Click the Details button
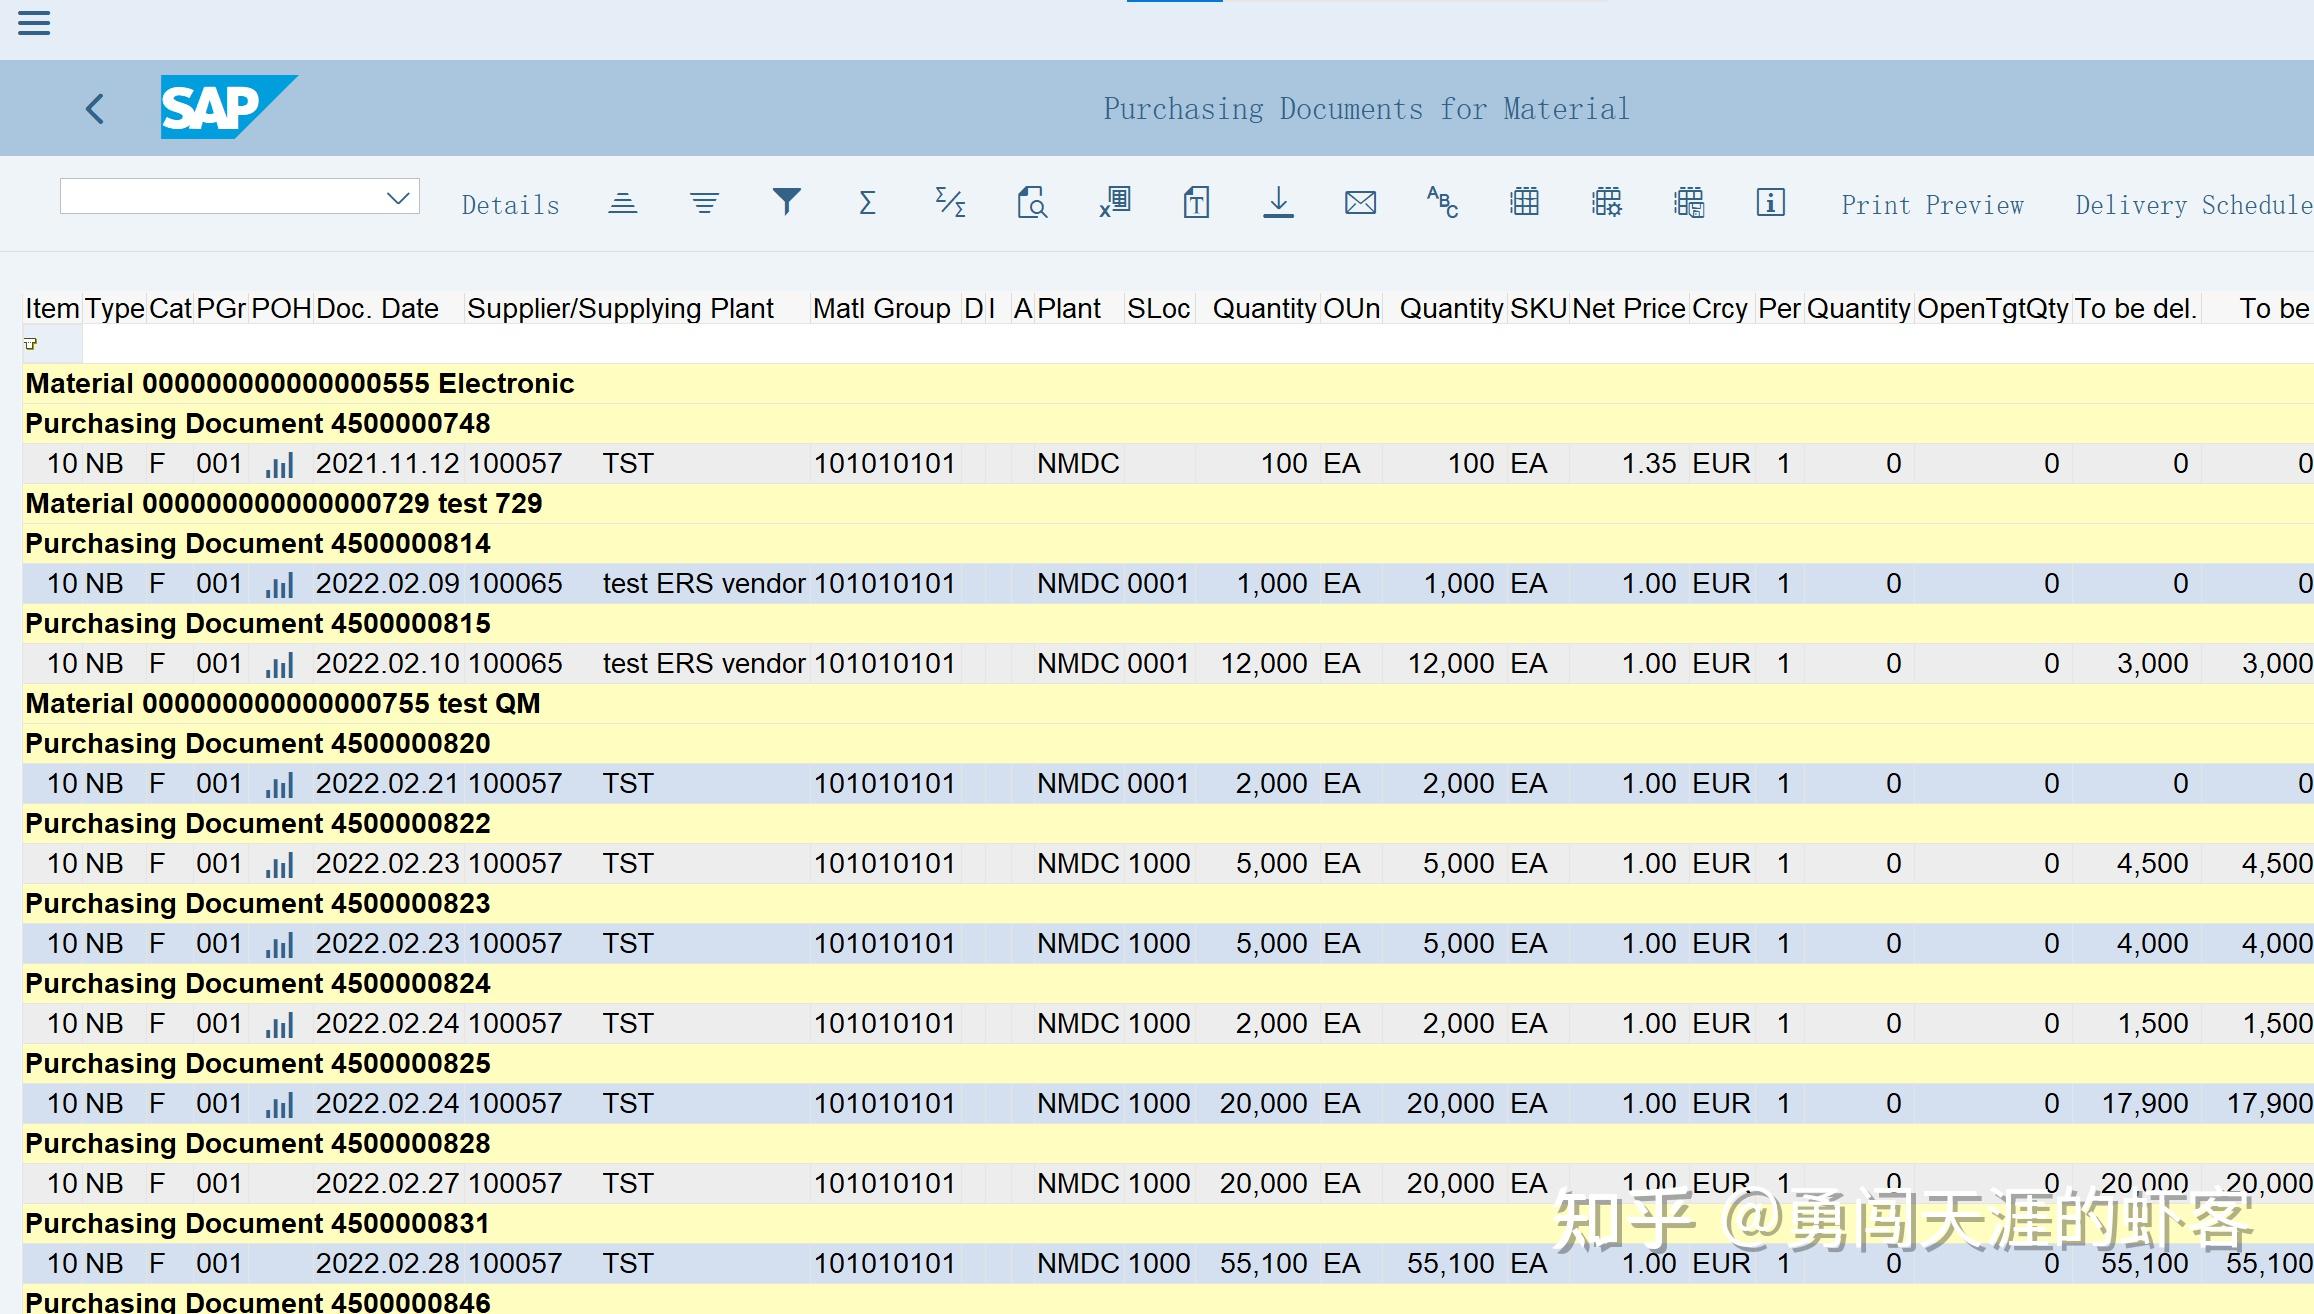This screenshot has width=2314, height=1314. (x=510, y=205)
